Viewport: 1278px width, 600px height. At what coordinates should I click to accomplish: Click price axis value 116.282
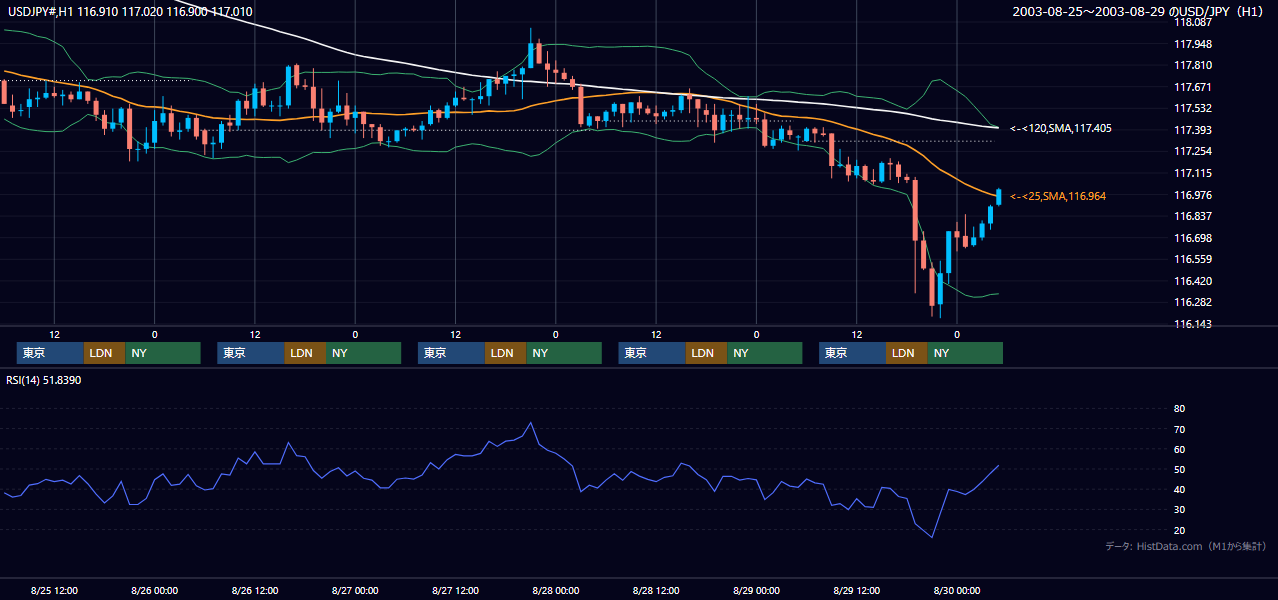pos(1193,302)
